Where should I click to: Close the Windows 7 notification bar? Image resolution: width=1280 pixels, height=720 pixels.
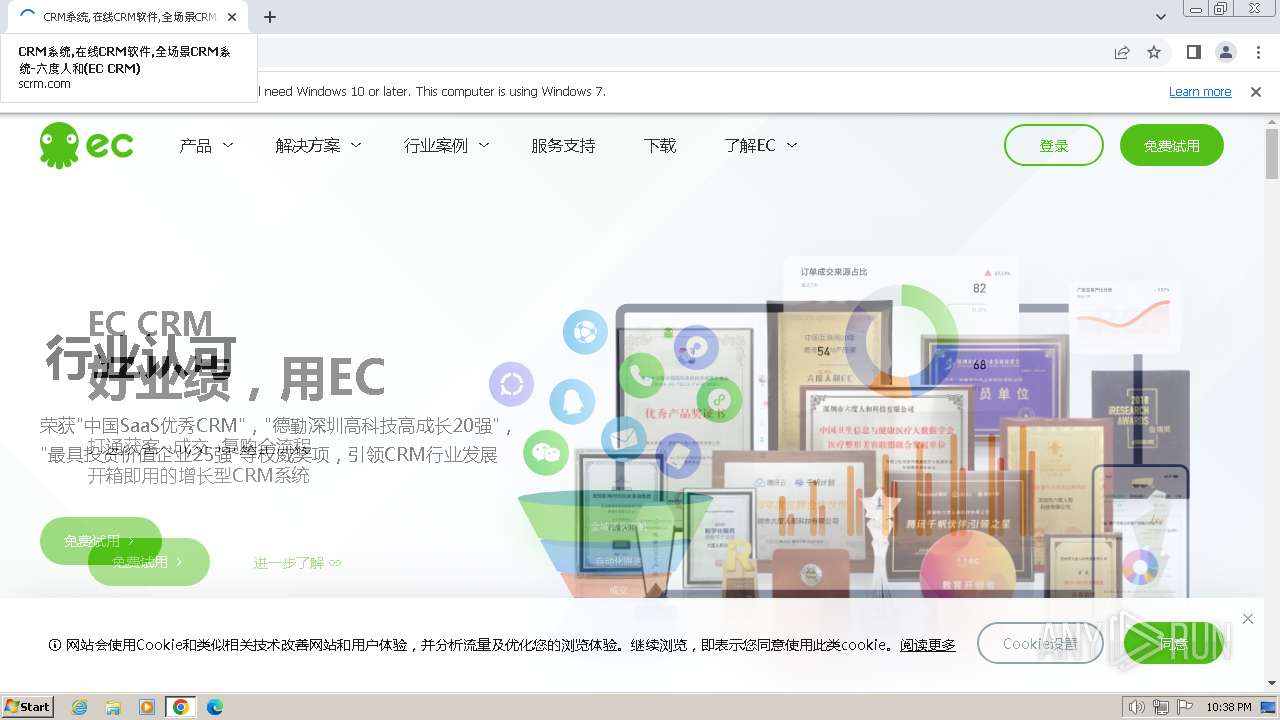1256,92
